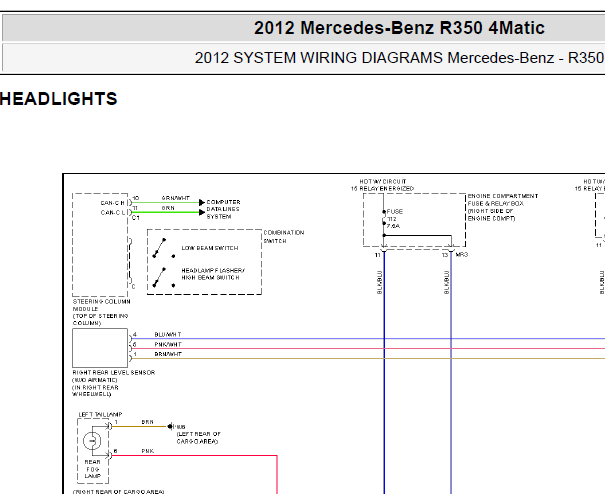Click '(W/O AIRMATIC)' note under level sensor
The width and height of the screenshot is (605, 494).
click(x=95, y=380)
